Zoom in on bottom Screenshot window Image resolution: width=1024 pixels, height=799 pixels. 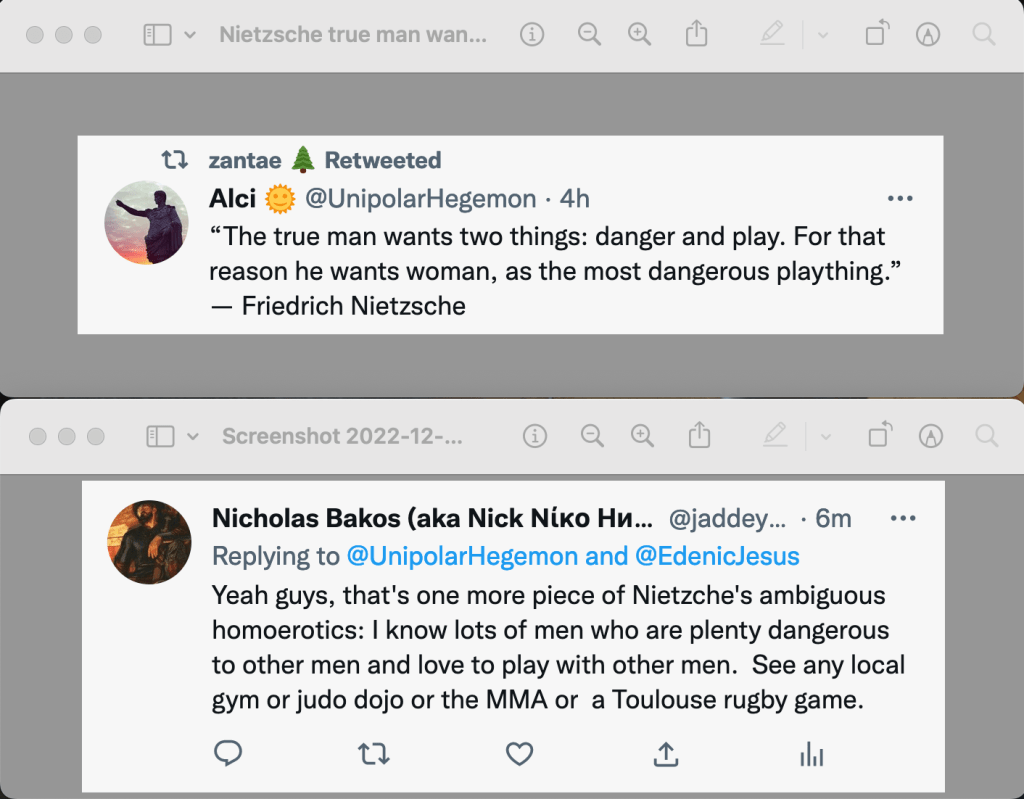click(642, 436)
